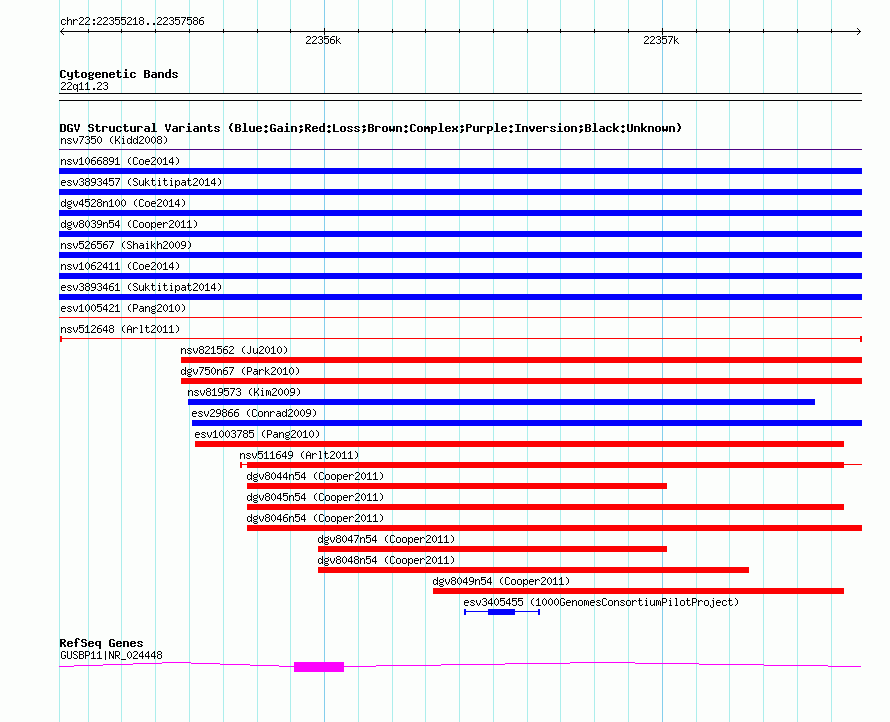Click the blue gain bar under nsv1066891
This screenshot has height=722, width=890.
(460, 171)
